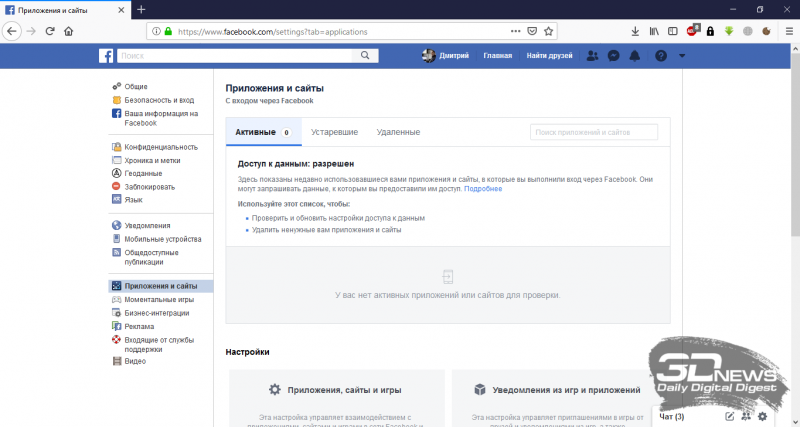The height and width of the screenshot is (427, 800).
Task: Click Firefox forward arrow button
Action: [31, 31]
